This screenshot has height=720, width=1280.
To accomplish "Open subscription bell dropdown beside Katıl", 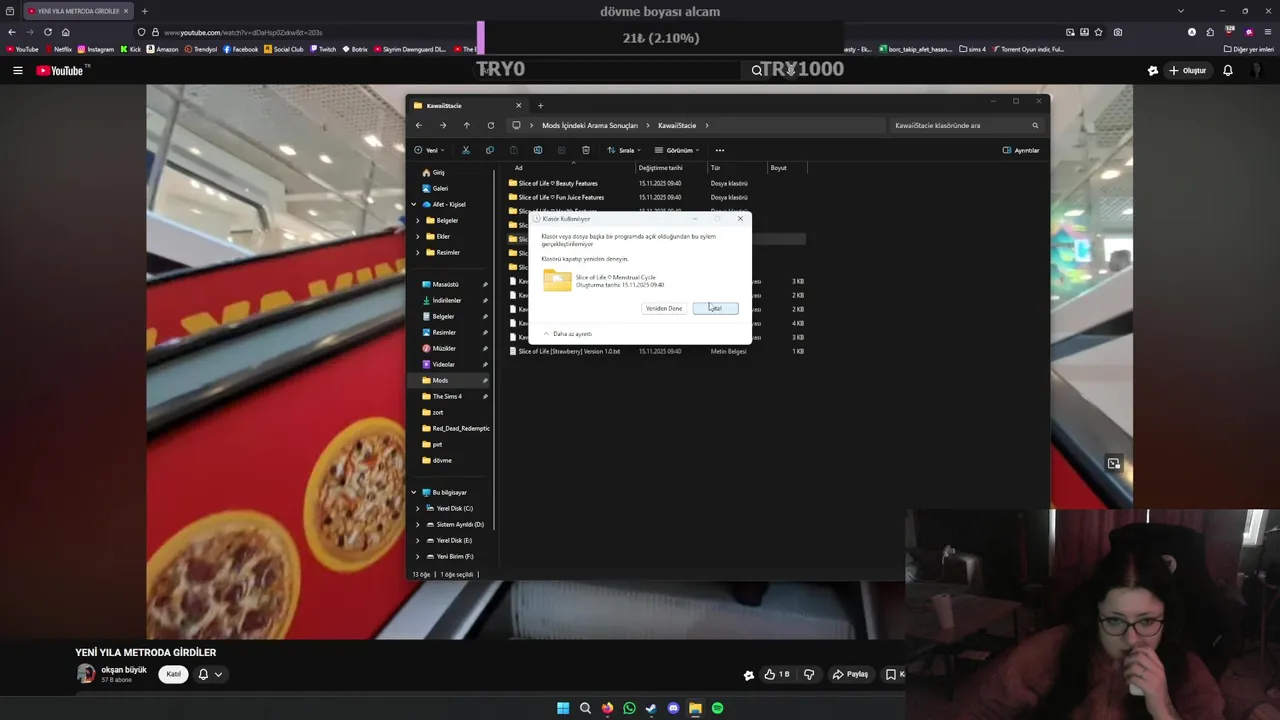I will pyautogui.click(x=209, y=674).
